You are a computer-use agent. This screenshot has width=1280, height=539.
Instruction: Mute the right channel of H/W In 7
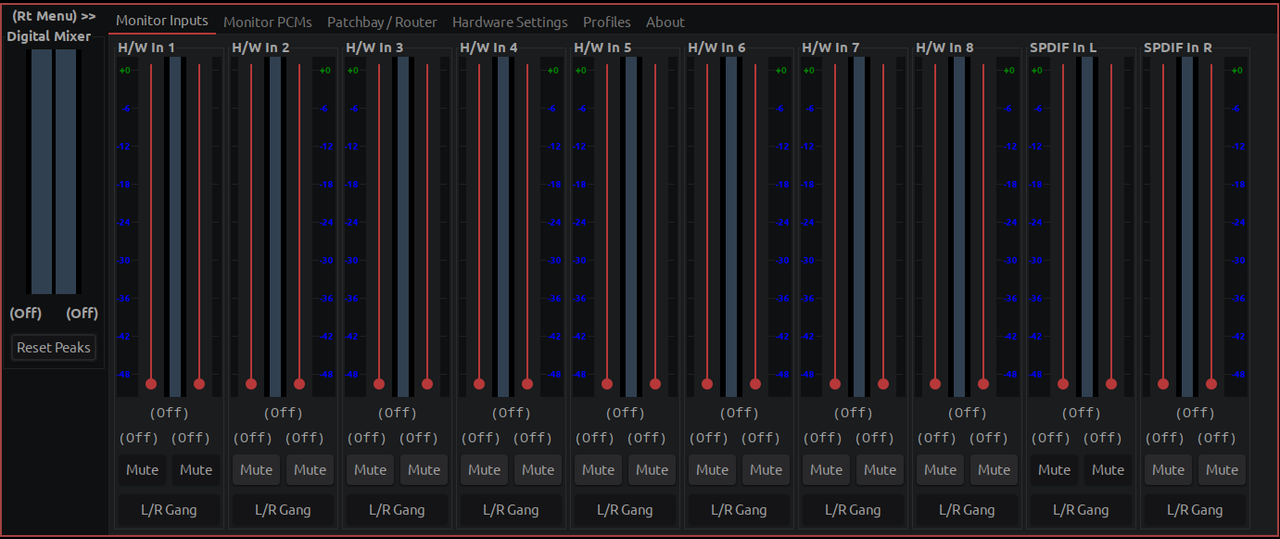coord(880,470)
